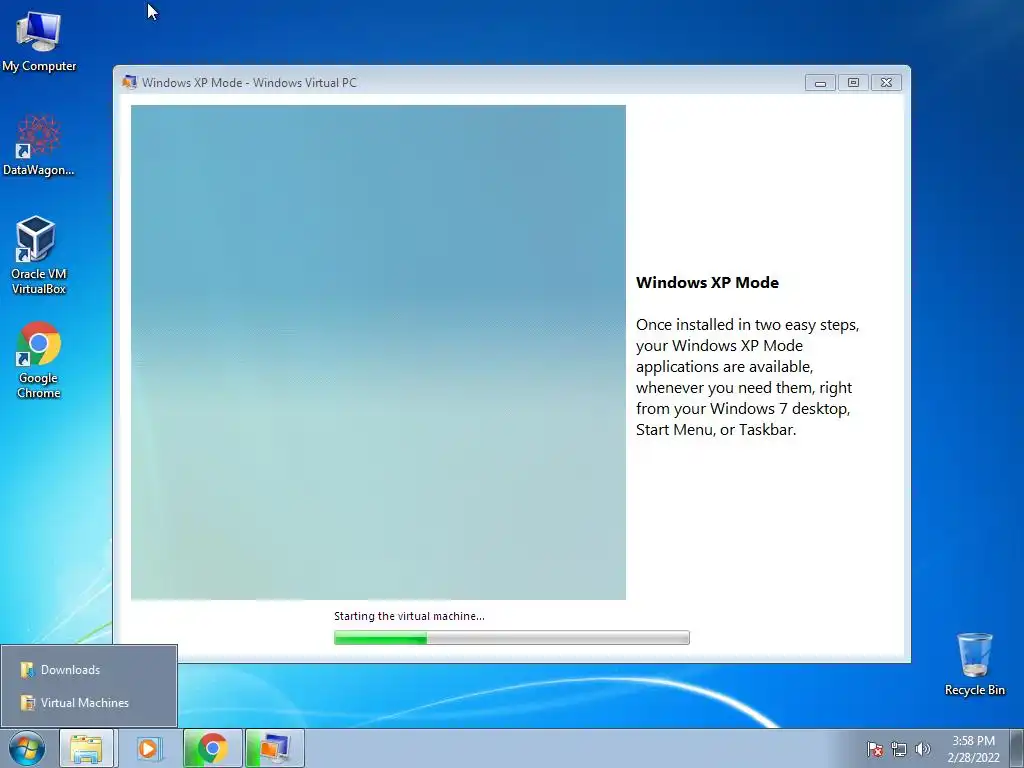Click the Windows XP Mode title bar icon
The height and width of the screenshot is (768, 1024).
point(129,82)
